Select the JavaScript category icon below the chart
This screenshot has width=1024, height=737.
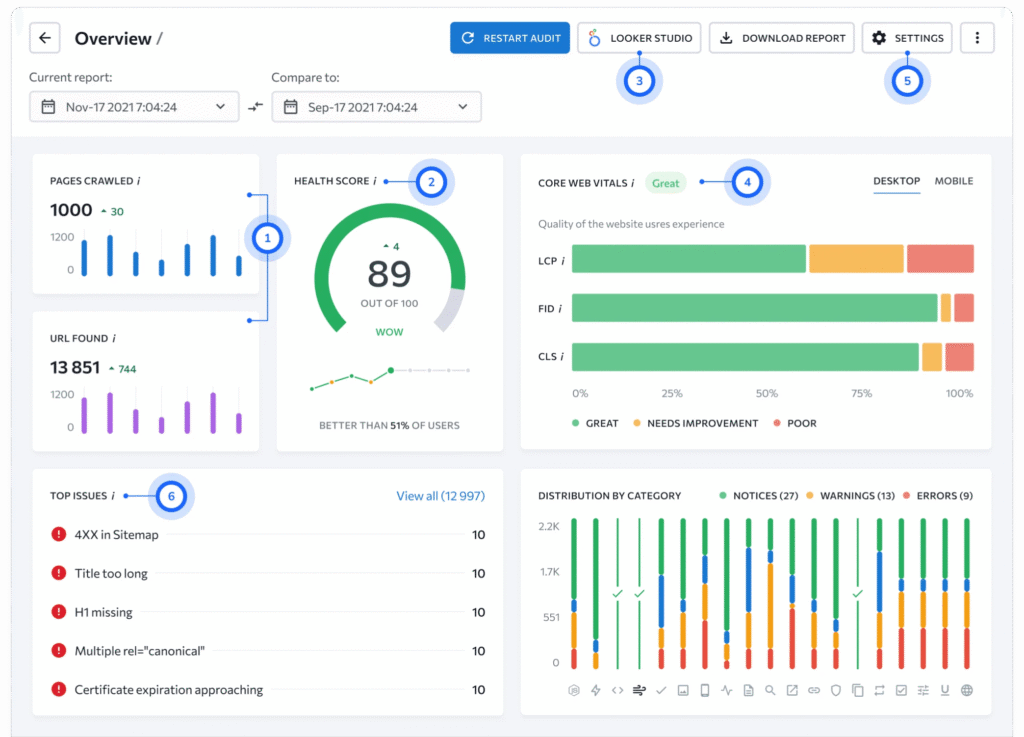pyautogui.click(x=575, y=690)
